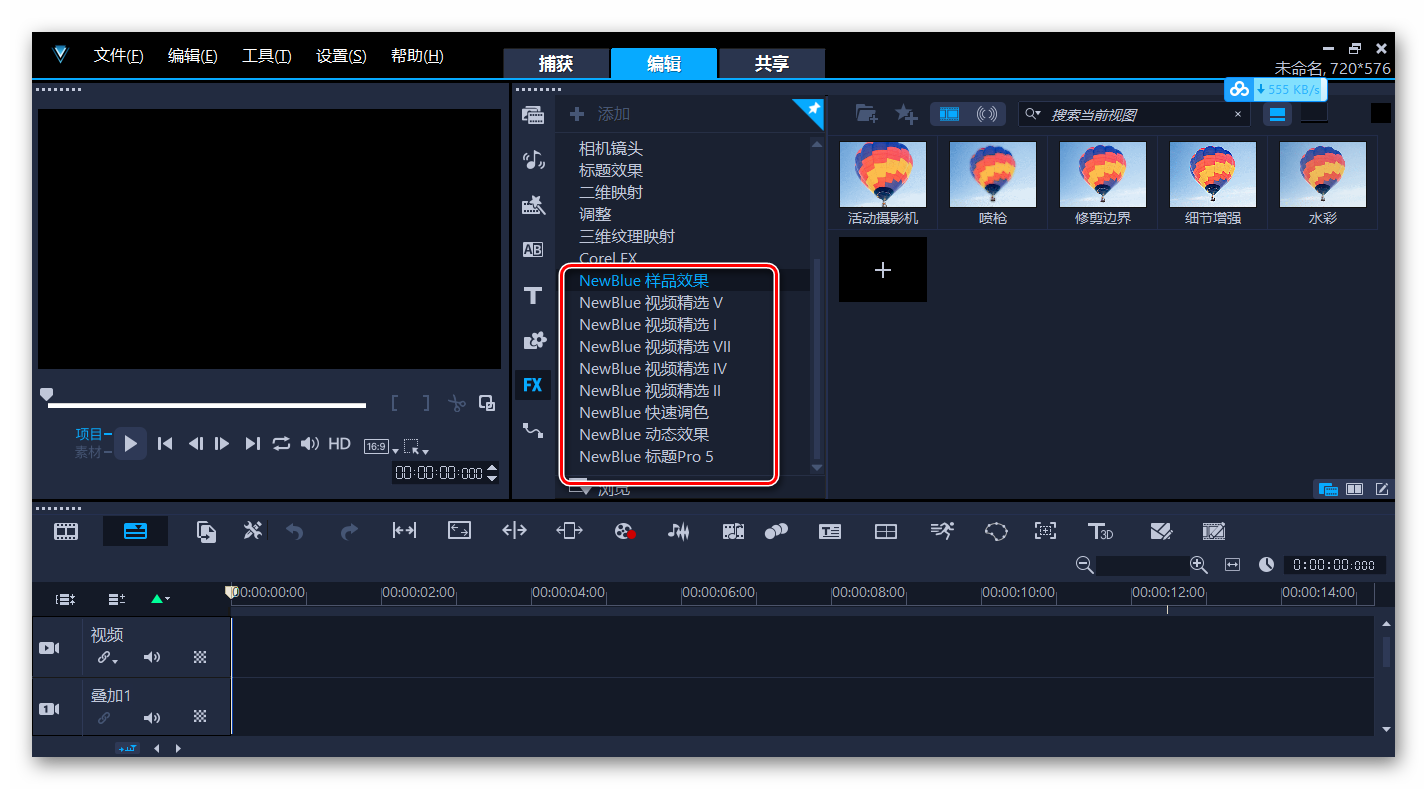Image resolution: width=1427 pixels, height=789 pixels.
Task: Switch to the 共享 tab
Action: tap(772, 63)
